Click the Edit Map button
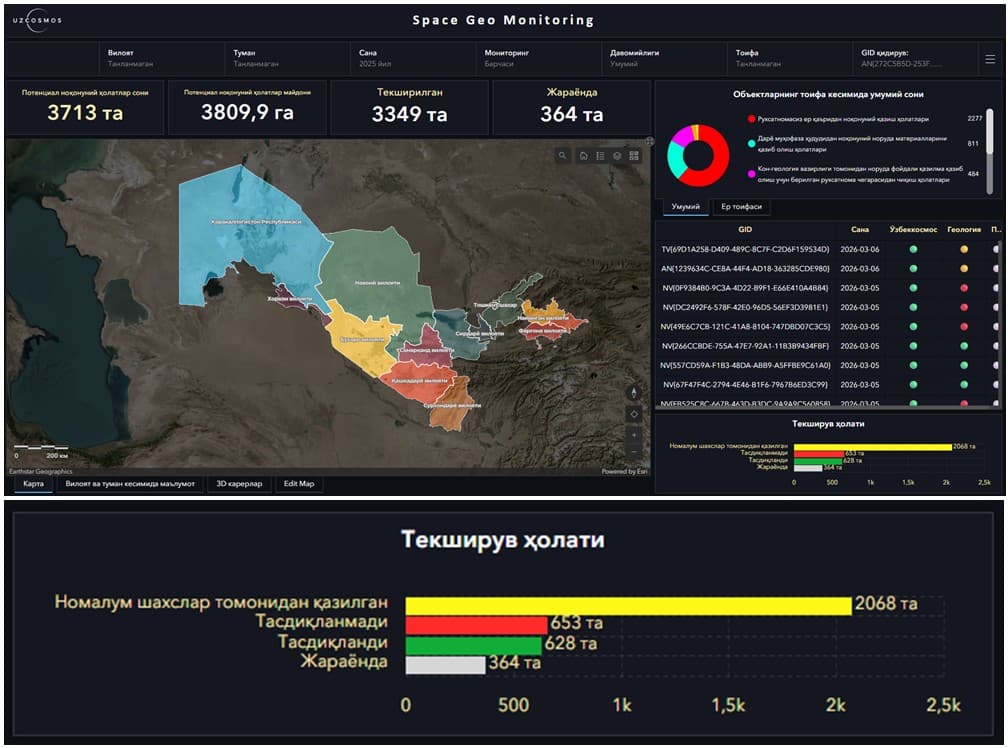The width and height of the screenshot is (1008, 748). (x=297, y=483)
